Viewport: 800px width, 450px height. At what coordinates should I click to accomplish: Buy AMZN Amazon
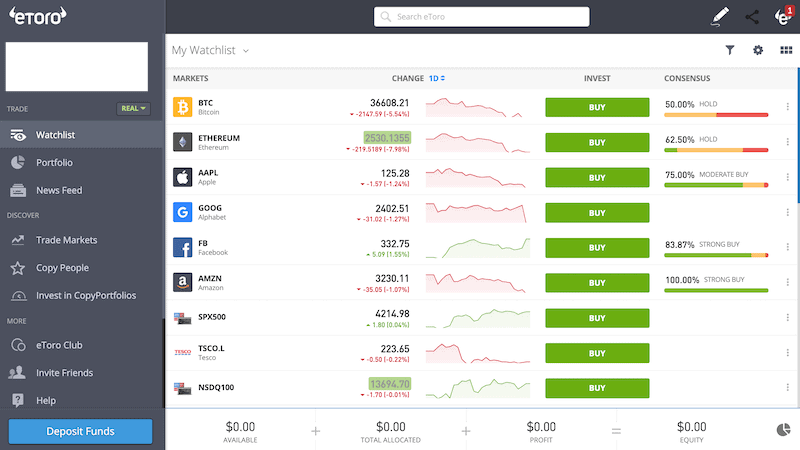coord(597,283)
